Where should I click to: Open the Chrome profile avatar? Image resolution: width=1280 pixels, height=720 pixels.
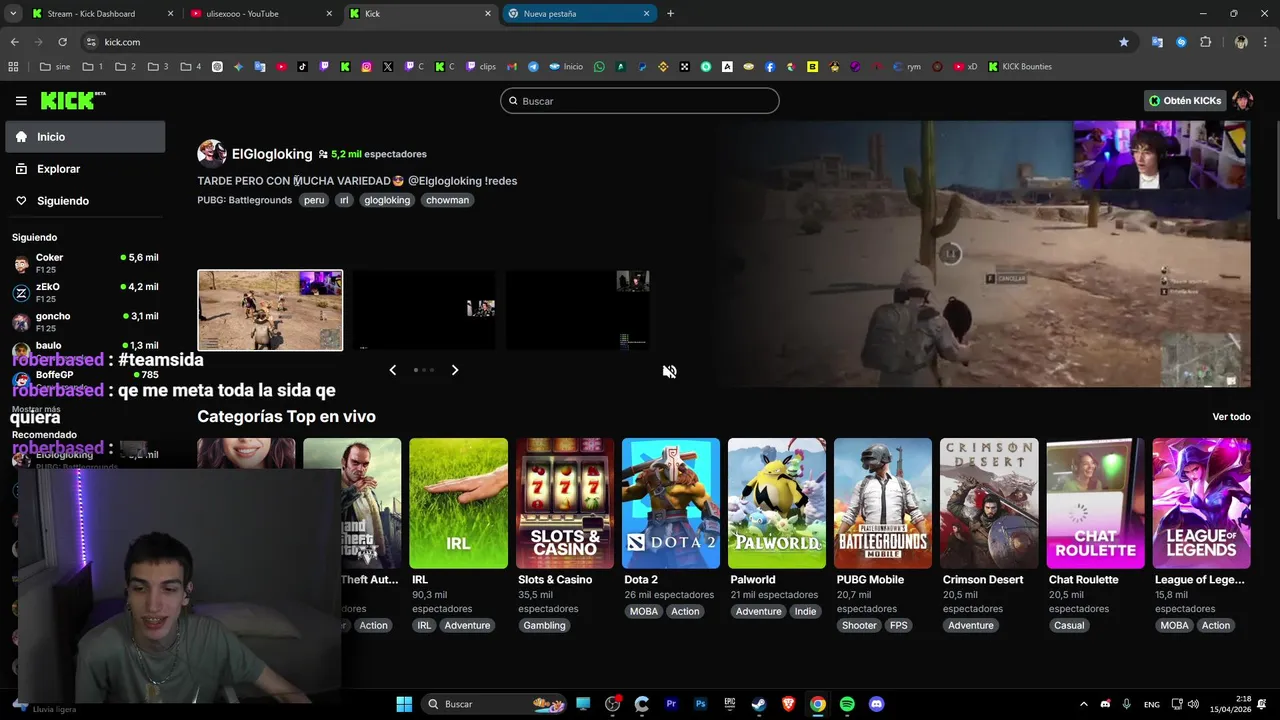[x=1241, y=42]
